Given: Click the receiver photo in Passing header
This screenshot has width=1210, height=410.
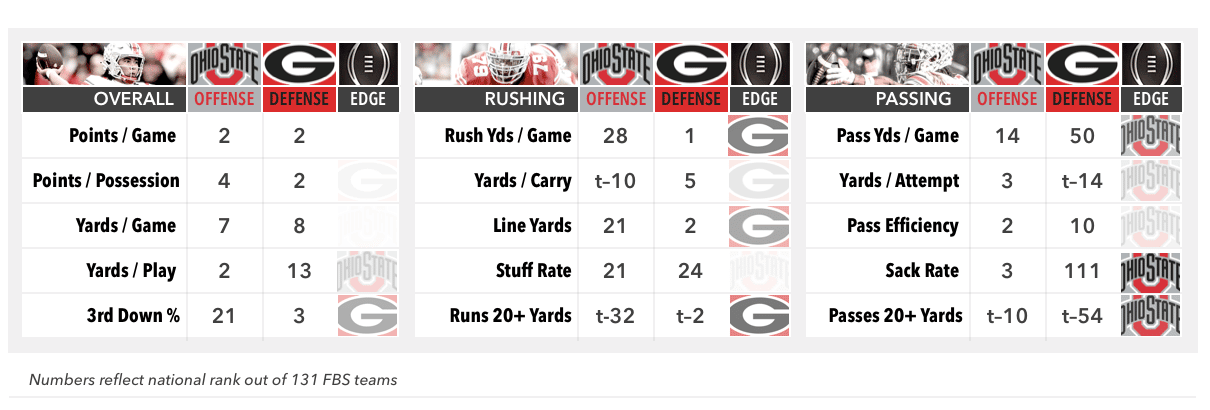Looking at the screenshot, I should (x=888, y=65).
